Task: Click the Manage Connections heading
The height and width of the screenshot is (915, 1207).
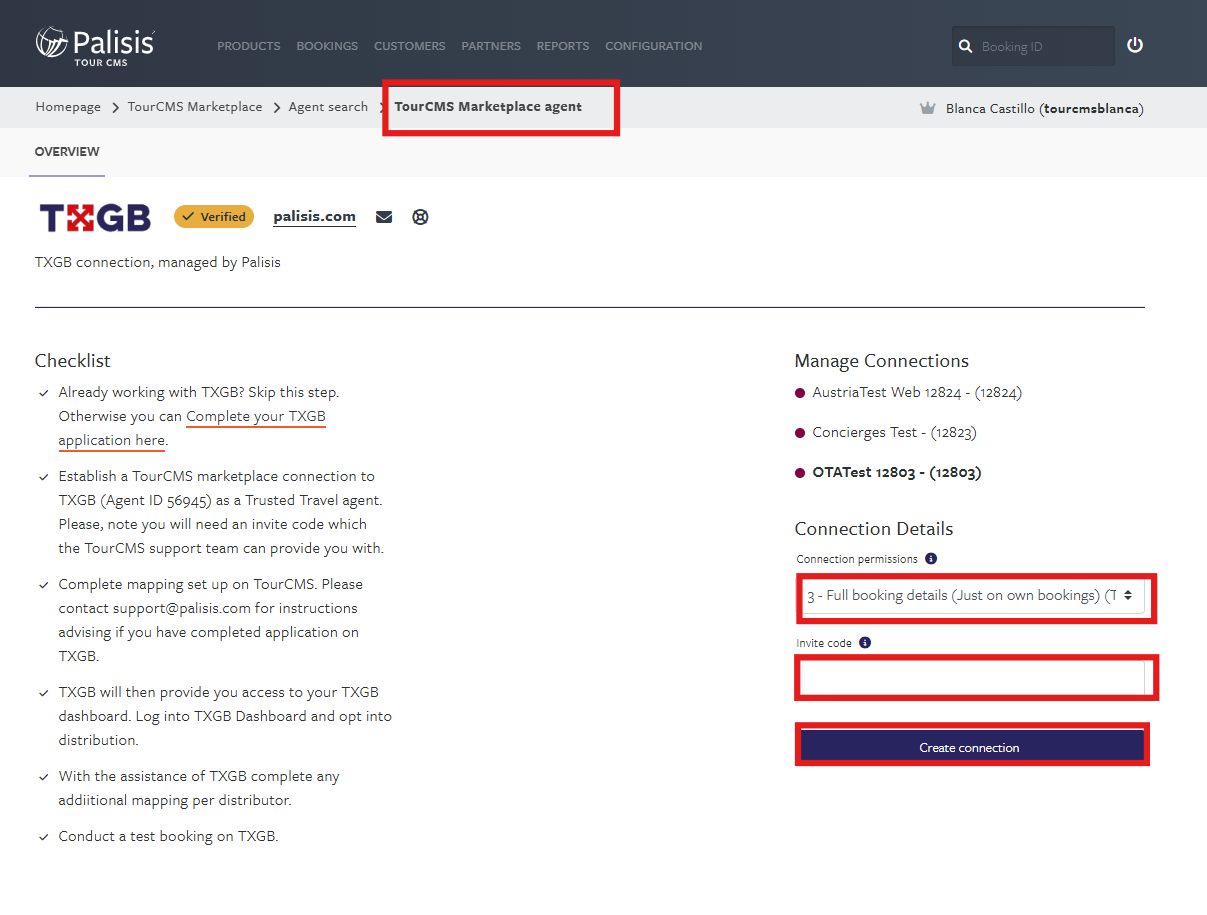Action: [x=882, y=361]
